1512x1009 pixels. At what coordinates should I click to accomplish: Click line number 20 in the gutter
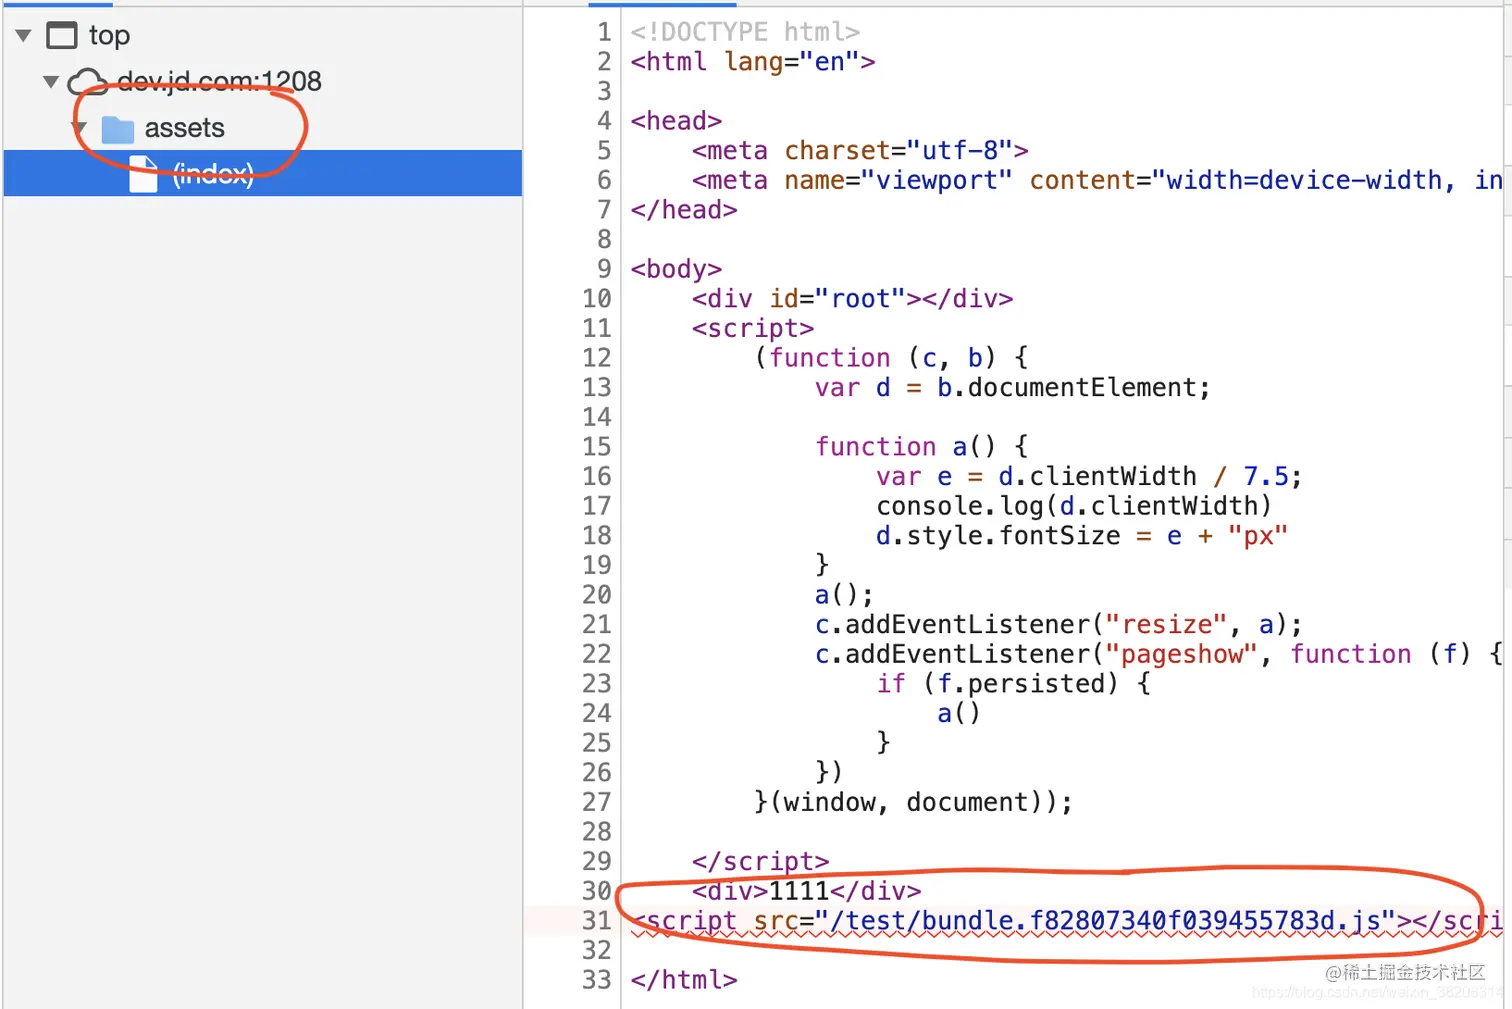point(597,595)
